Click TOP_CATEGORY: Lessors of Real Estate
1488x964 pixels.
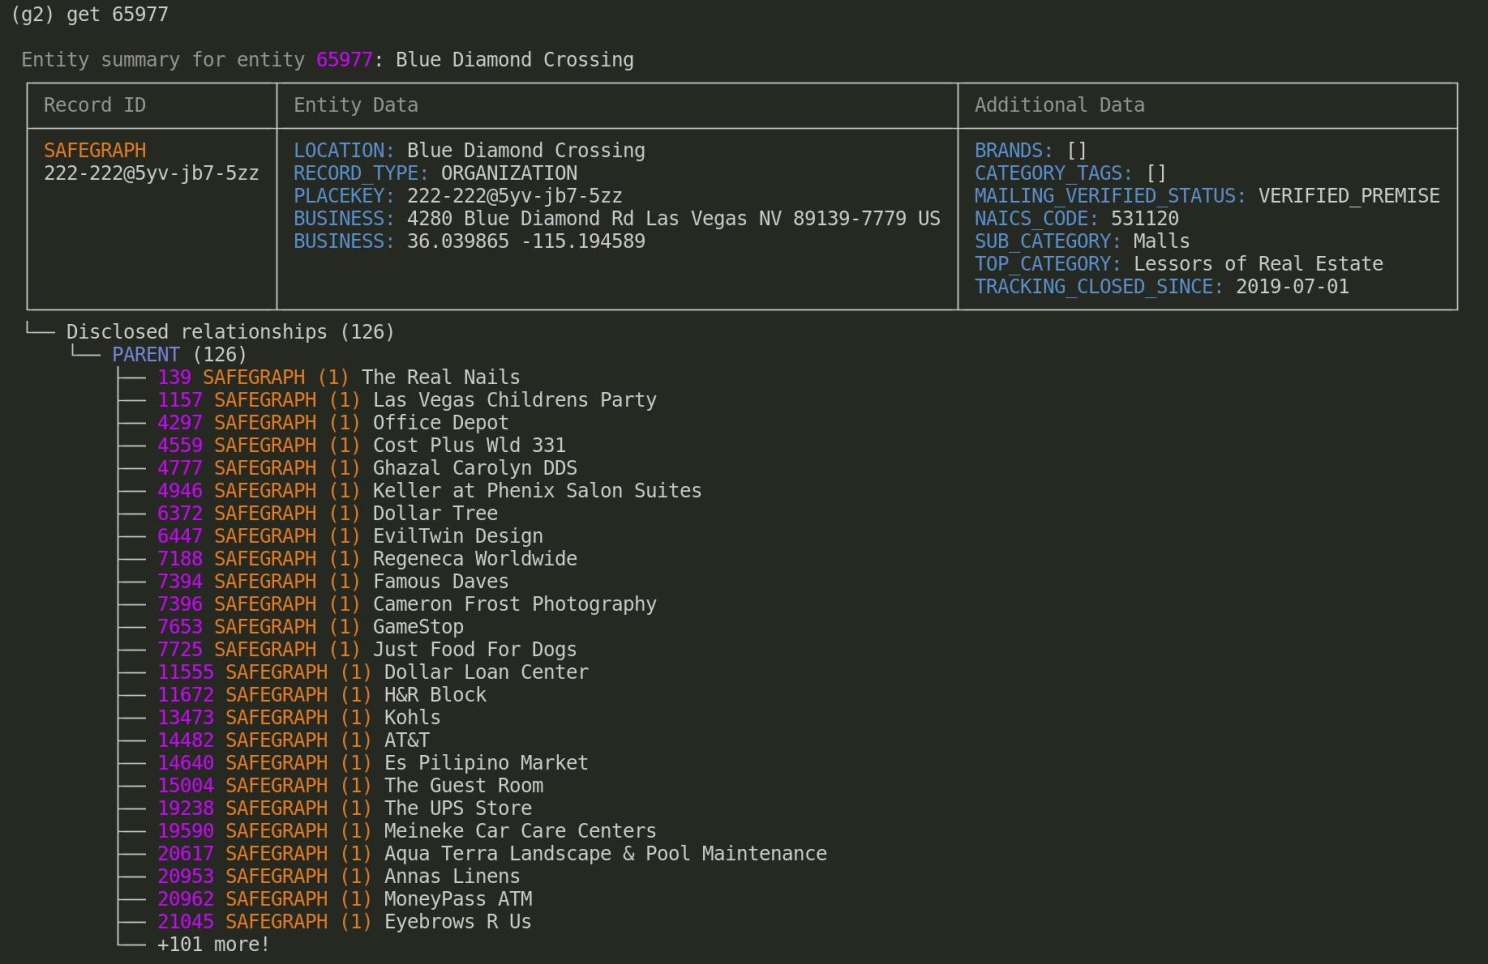coord(1179,264)
